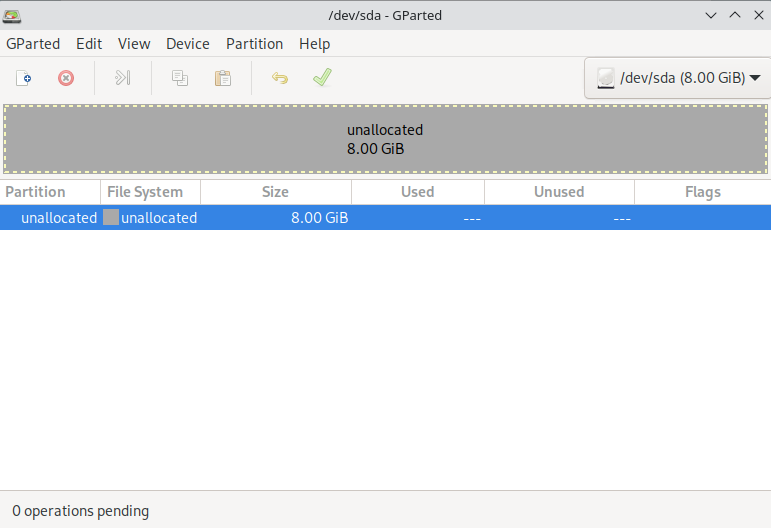Screen dimensions: 771x528
Task: Open the Edit menu
Action: (x=89, y=44)
